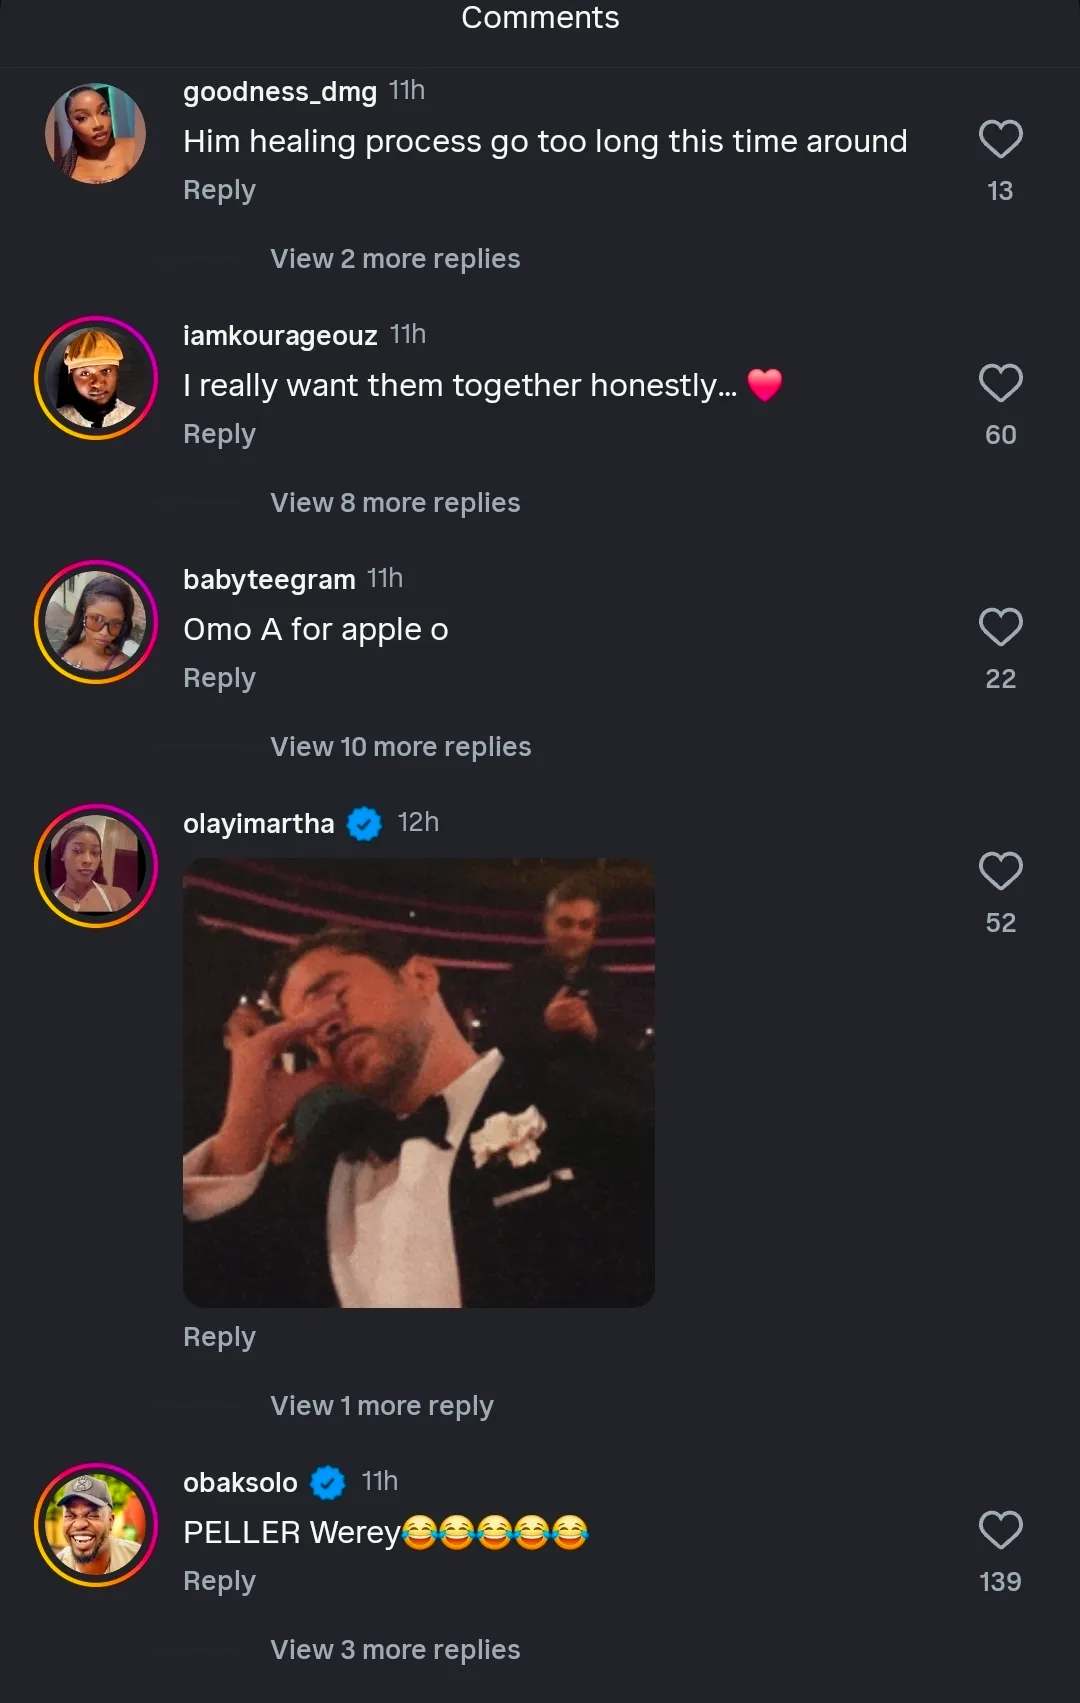The height and width of the screenshot is (1703, 1080).
Task: Open iamkourageouz's avatar story ring
Action: click(x=96, y=378)
